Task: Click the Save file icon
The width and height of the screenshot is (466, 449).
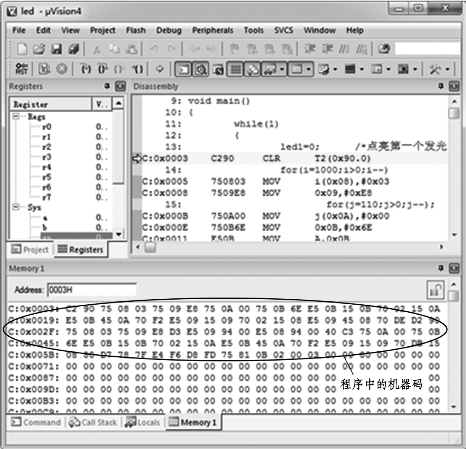Action: [x=56, y=49]
